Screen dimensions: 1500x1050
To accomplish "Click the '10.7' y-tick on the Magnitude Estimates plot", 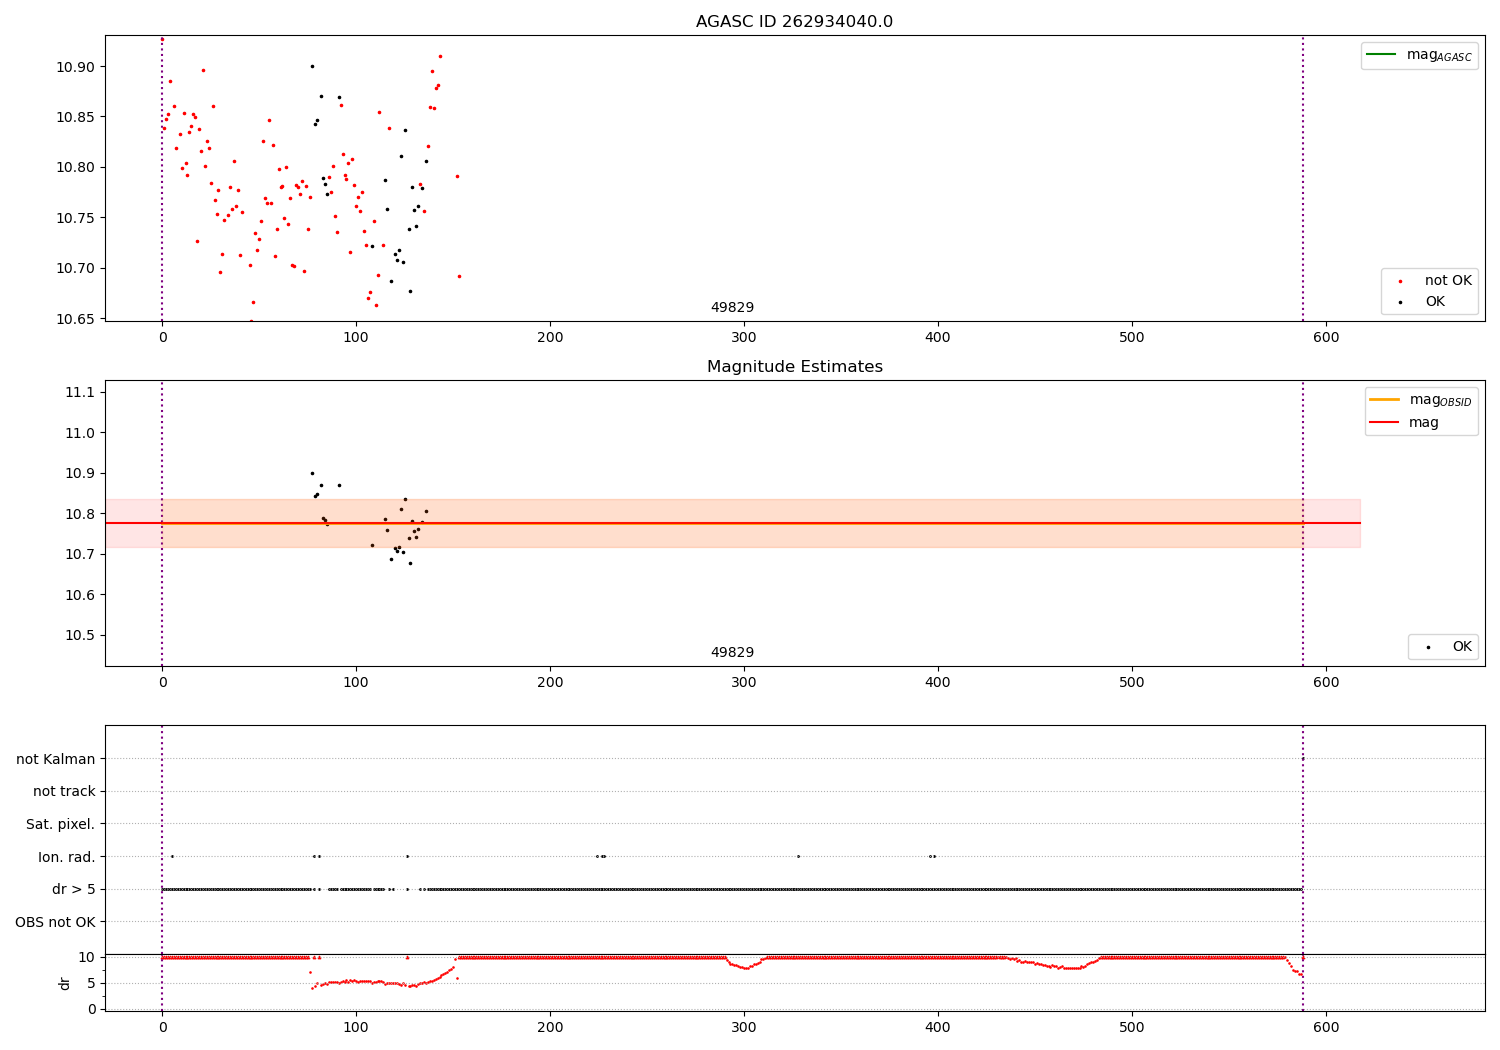I will 80,554.
